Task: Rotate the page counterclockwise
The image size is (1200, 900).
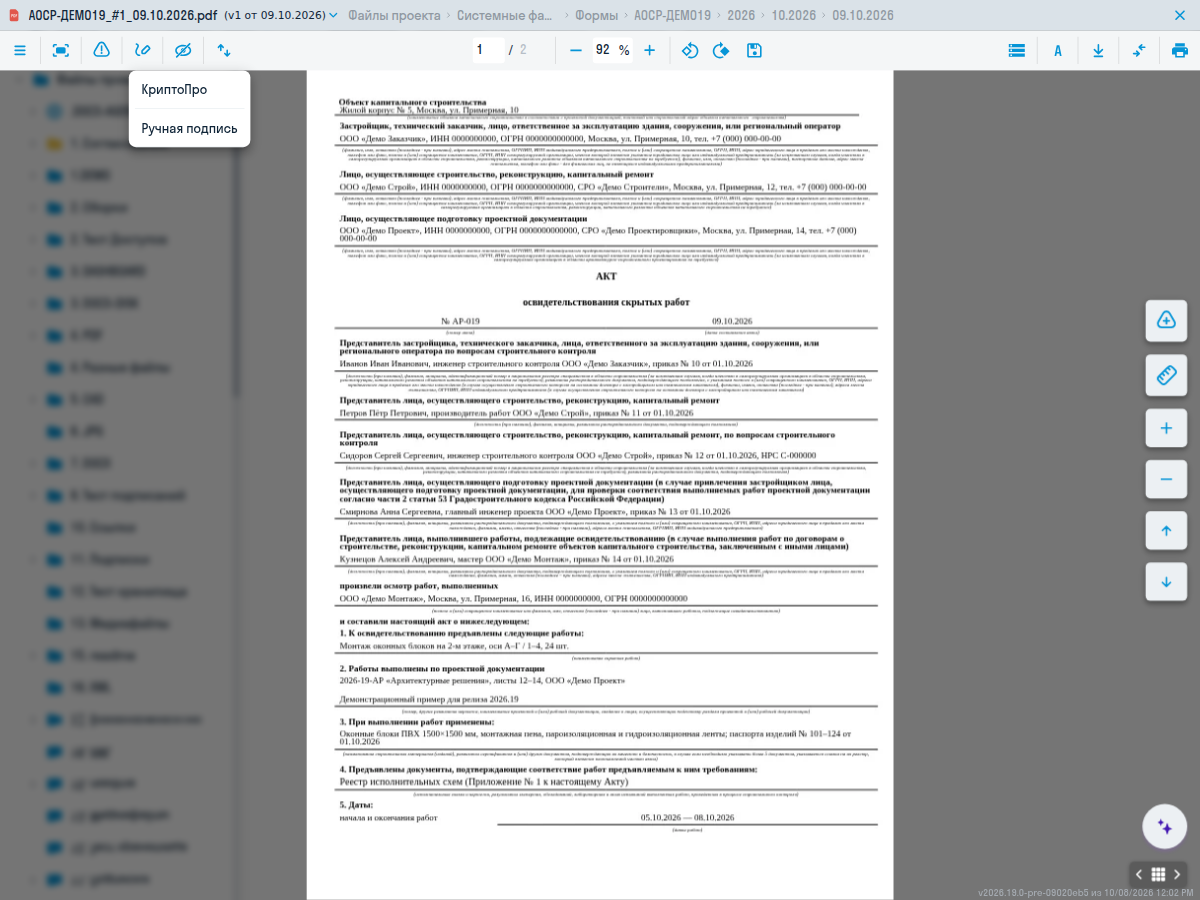Action: point(690,50)
